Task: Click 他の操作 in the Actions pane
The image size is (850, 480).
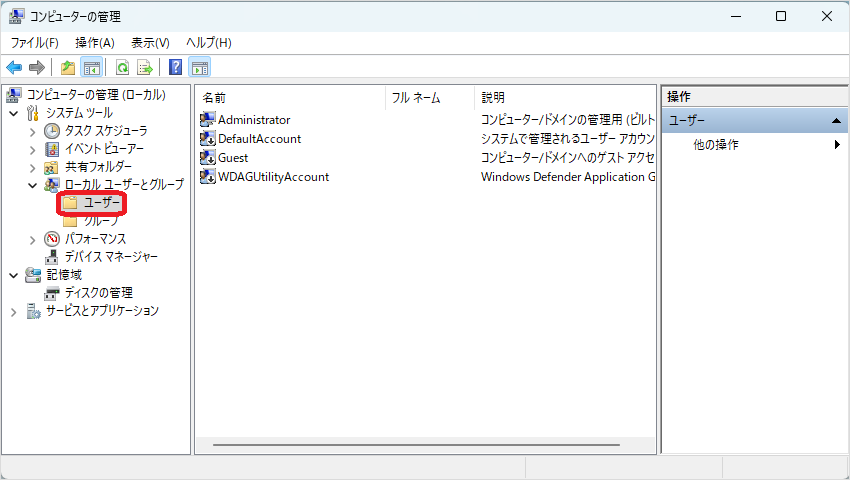Action: (x=716, y=145)
